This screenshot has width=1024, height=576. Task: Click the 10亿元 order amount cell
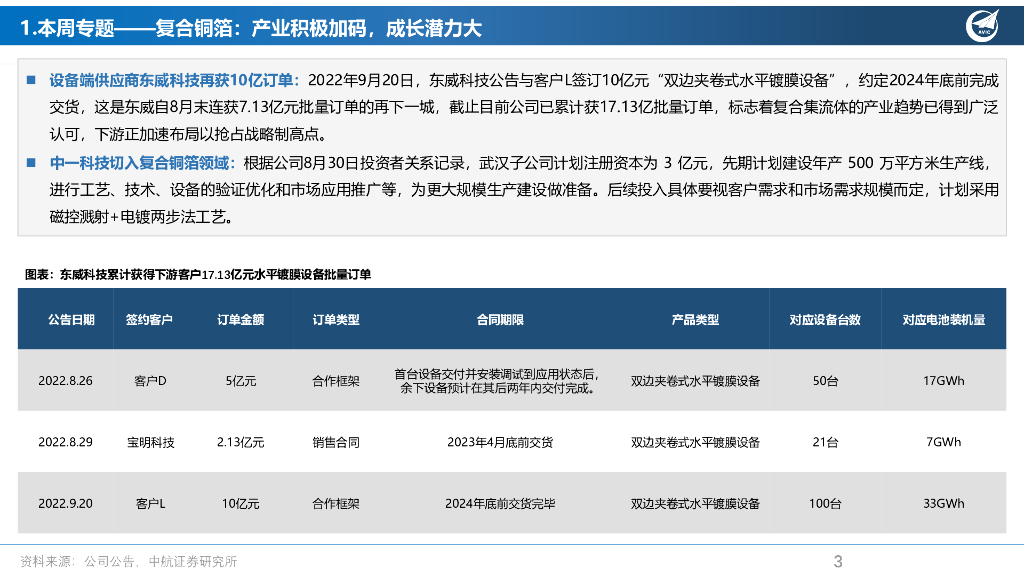coord(240,504)
